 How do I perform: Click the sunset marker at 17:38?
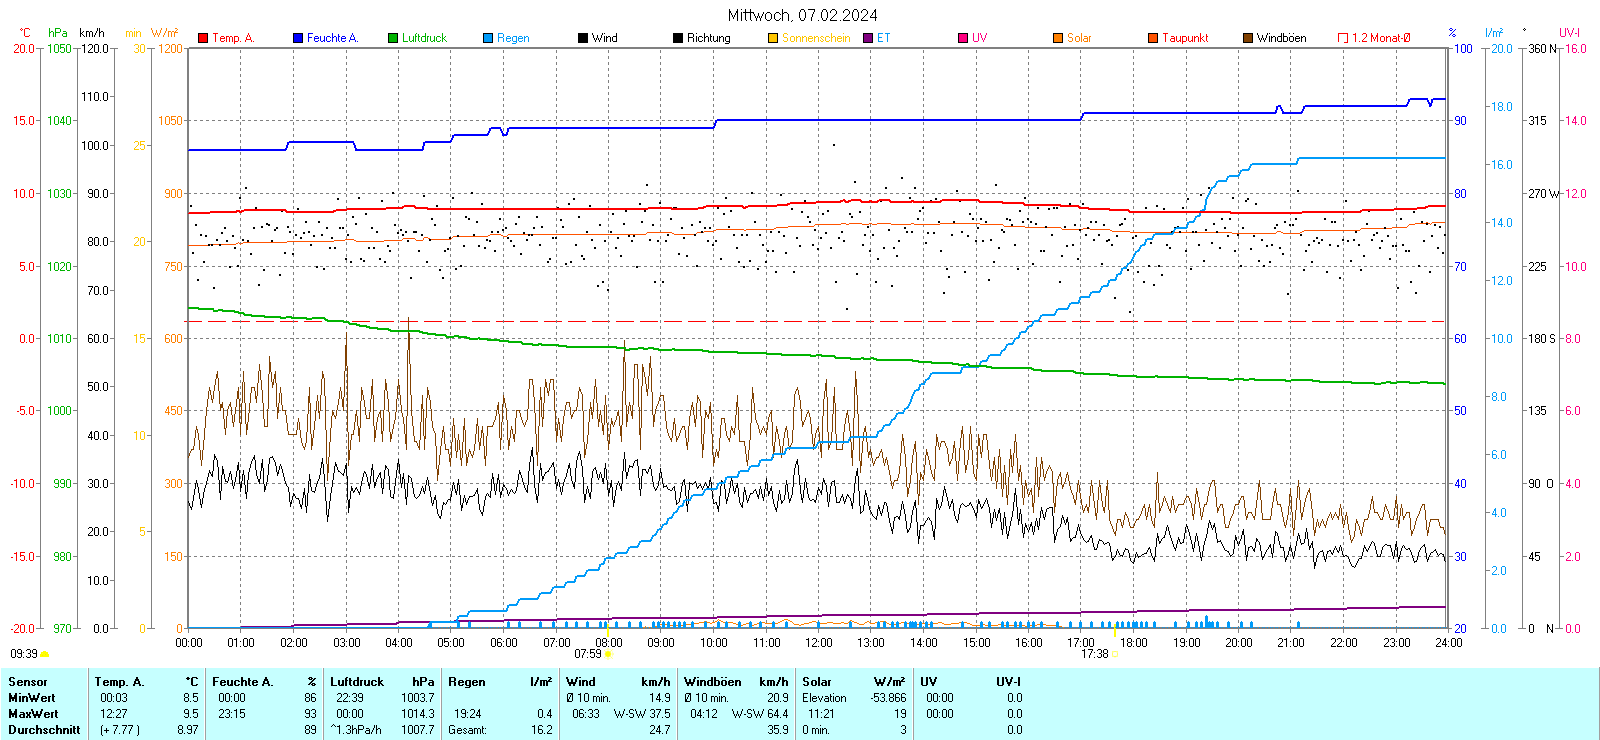[x=1115, y=654]
